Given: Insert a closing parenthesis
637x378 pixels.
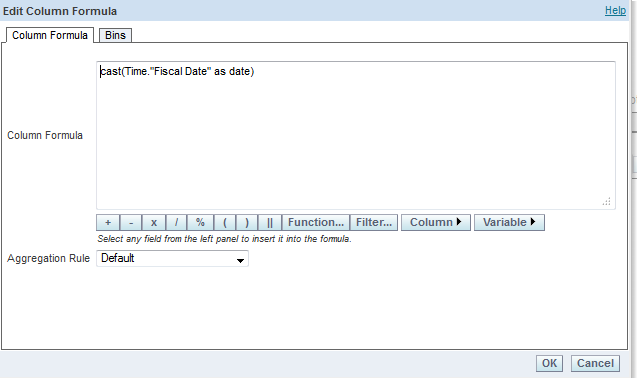Looking at the screenshot, I should [x=247, y=223].
